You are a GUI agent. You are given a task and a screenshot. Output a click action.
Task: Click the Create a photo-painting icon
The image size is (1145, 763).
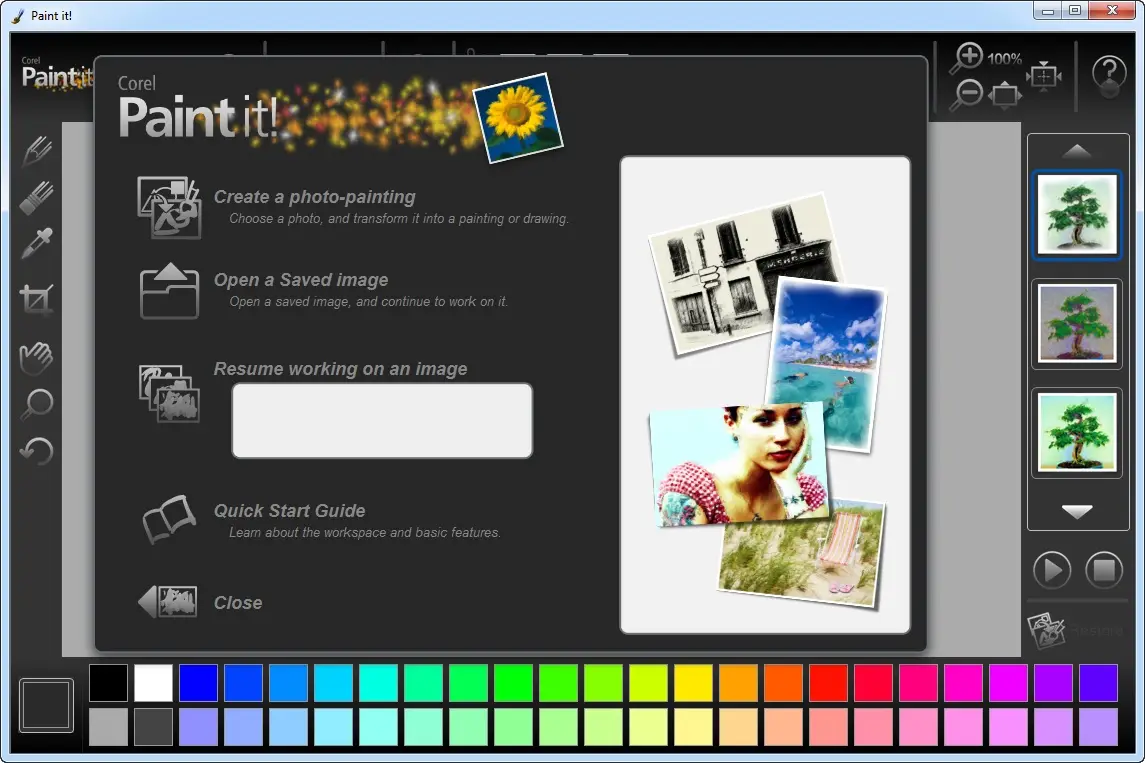169,207
